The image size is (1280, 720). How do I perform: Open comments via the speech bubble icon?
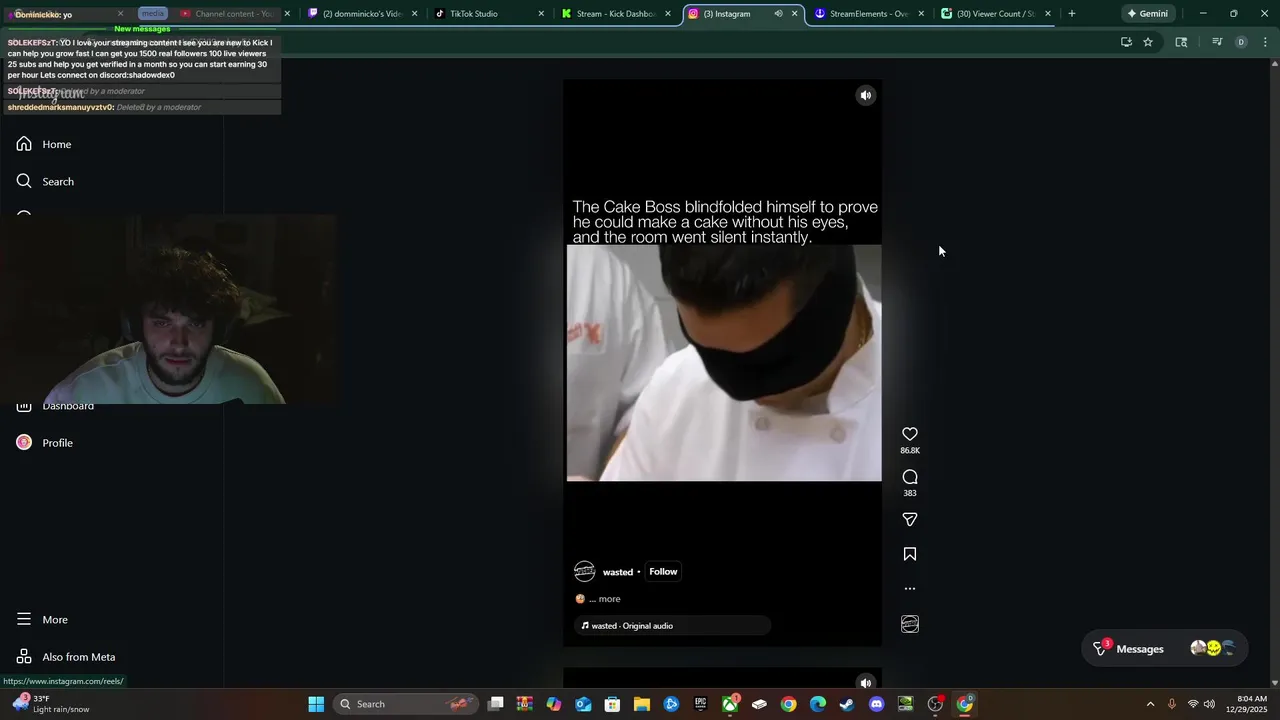point(910,477)
